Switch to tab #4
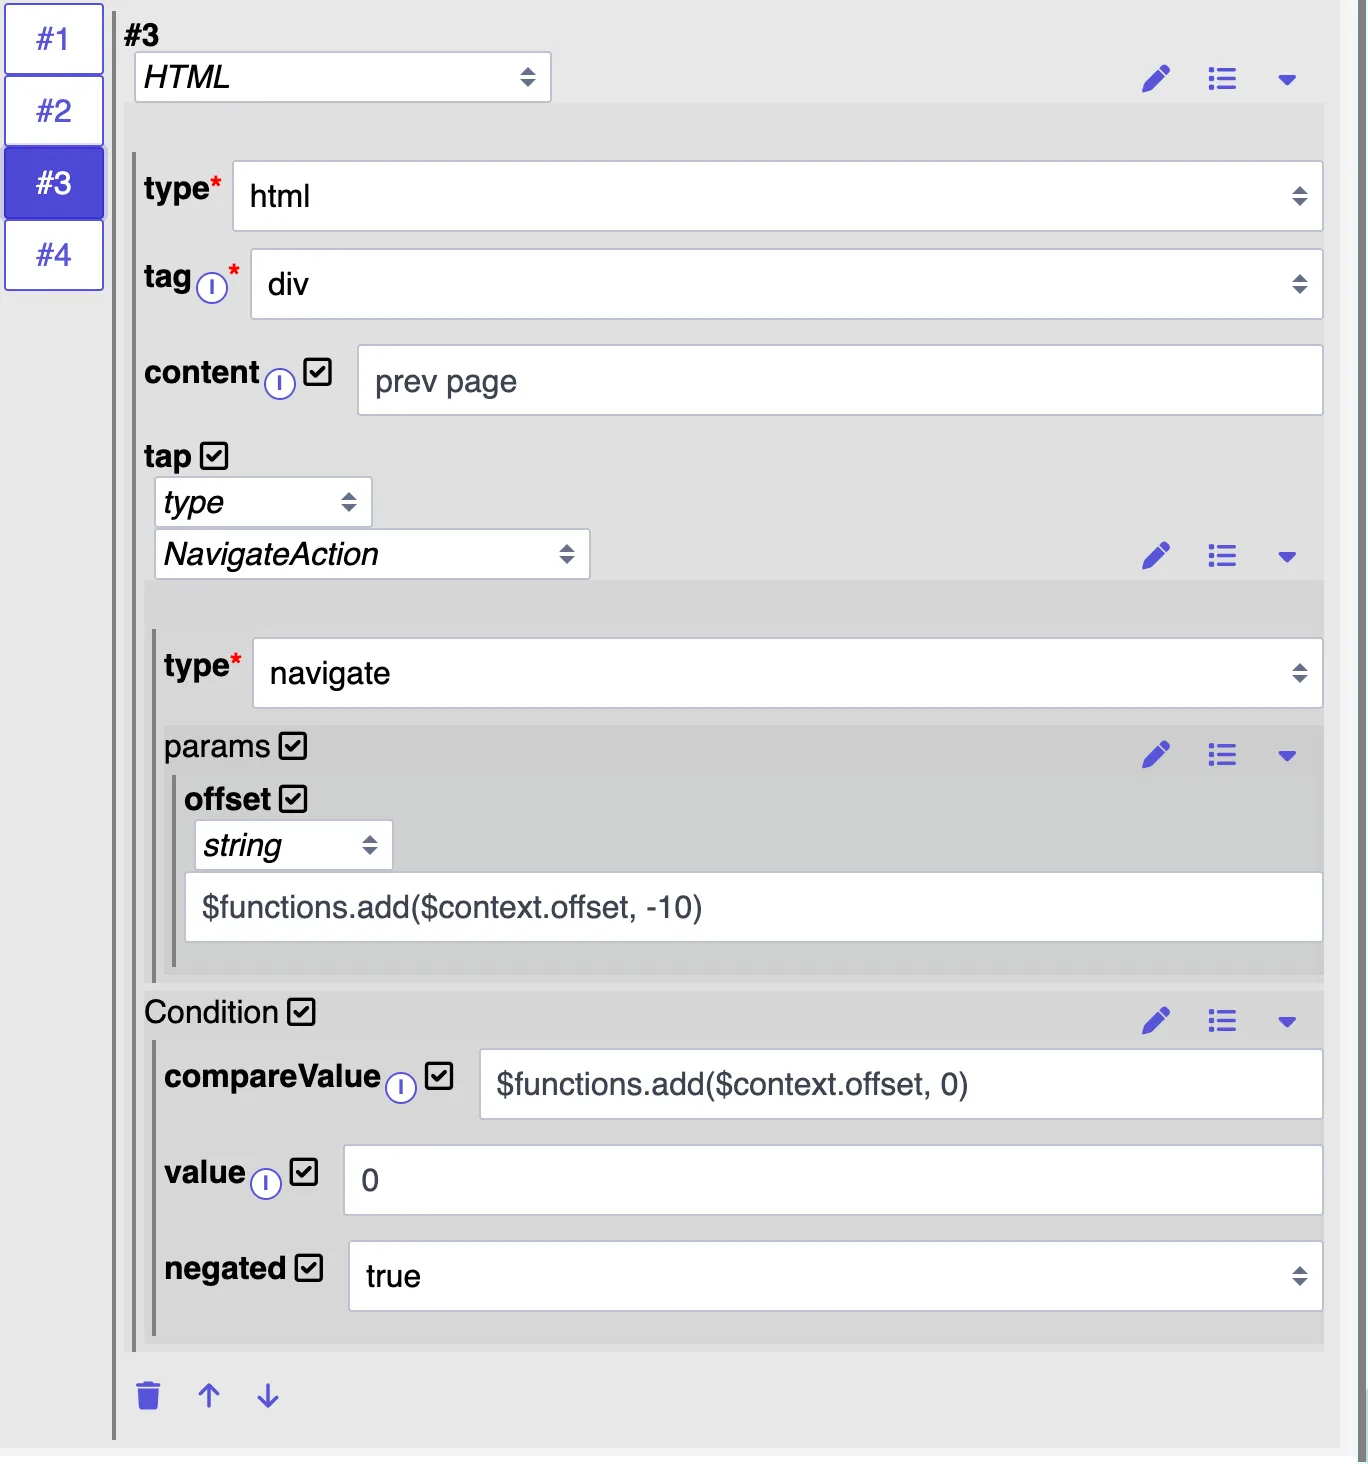This screenshot has width=1368, height=1464. 54,255
